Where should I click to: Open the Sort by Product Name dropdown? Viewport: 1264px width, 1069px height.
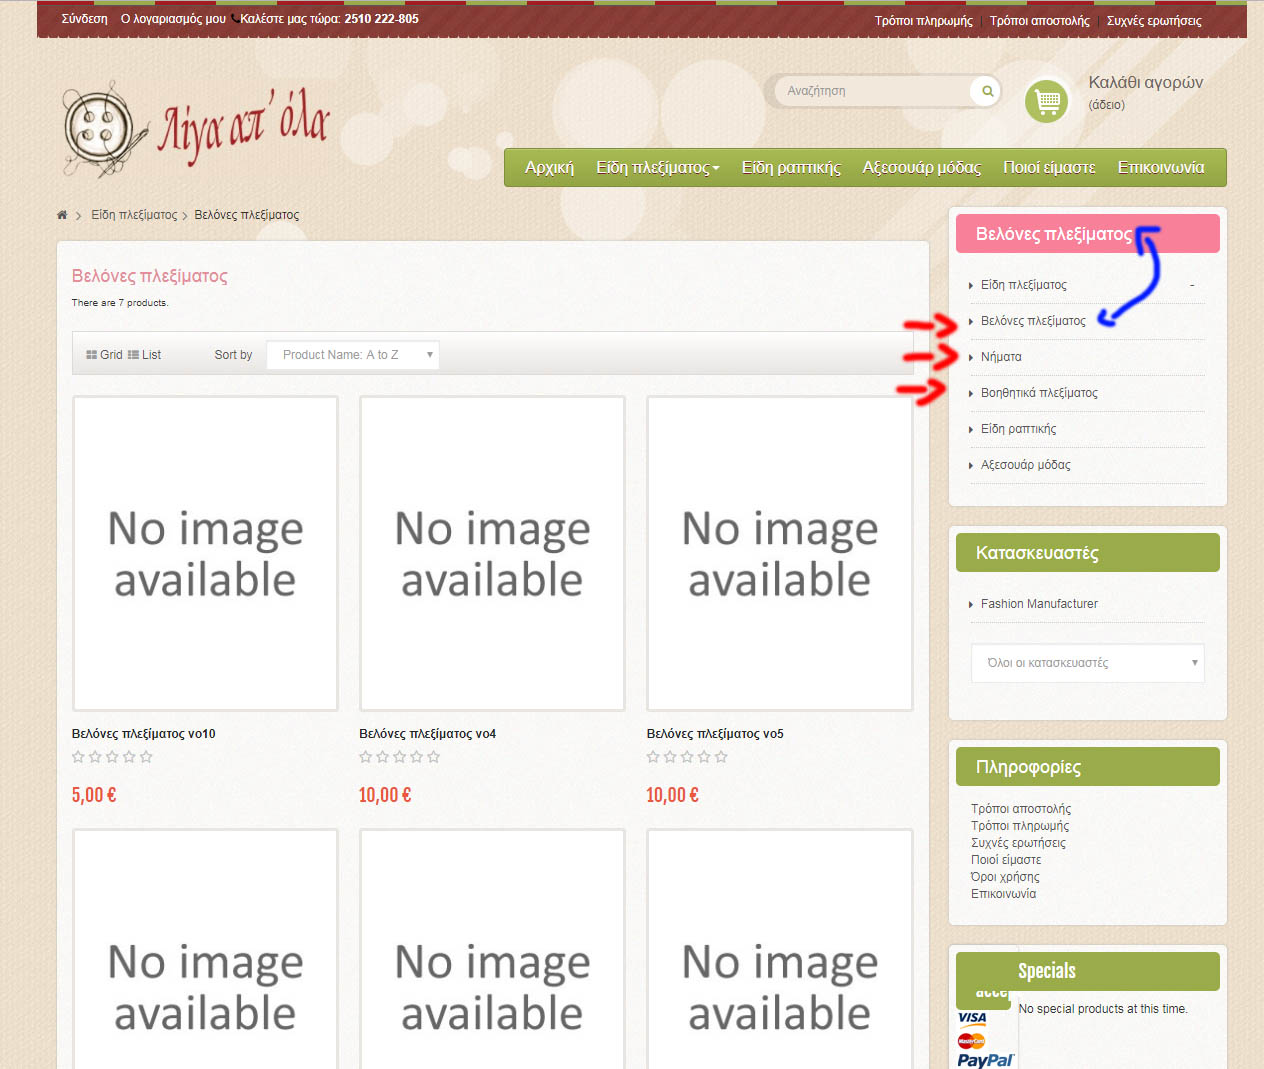click(x=353, y=355)
